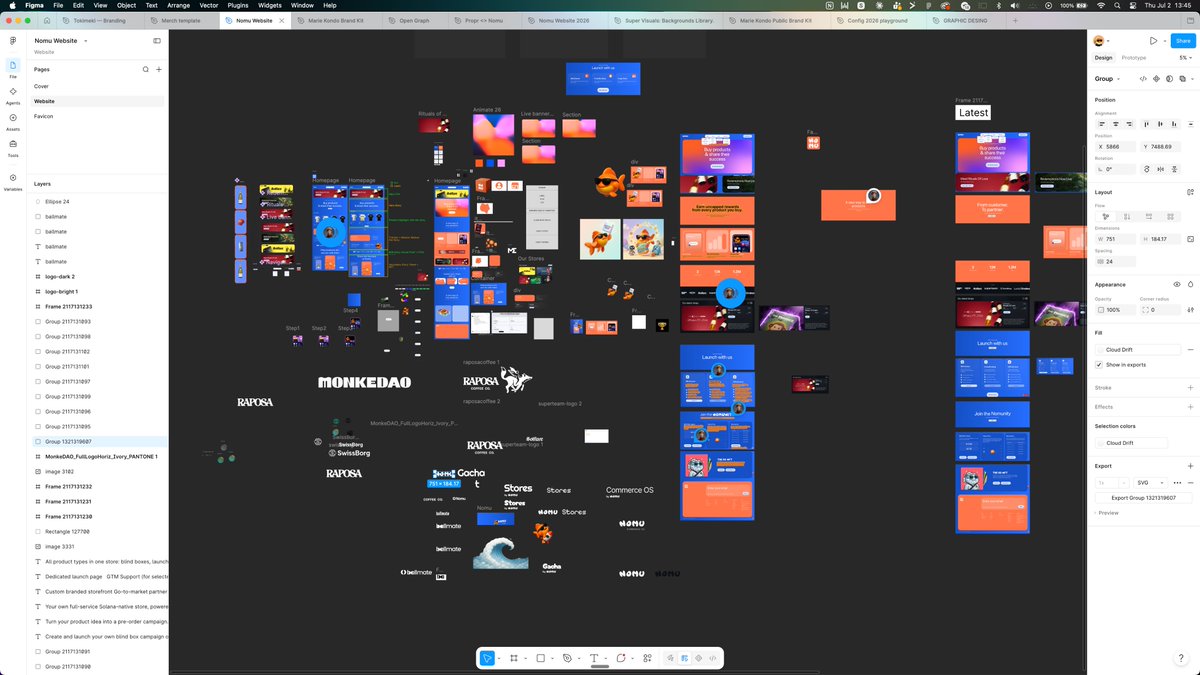The height and width of the screenshot is (675, 1200).
Task: Switch to the Open Graph tab
Action: tap(414, 20)
